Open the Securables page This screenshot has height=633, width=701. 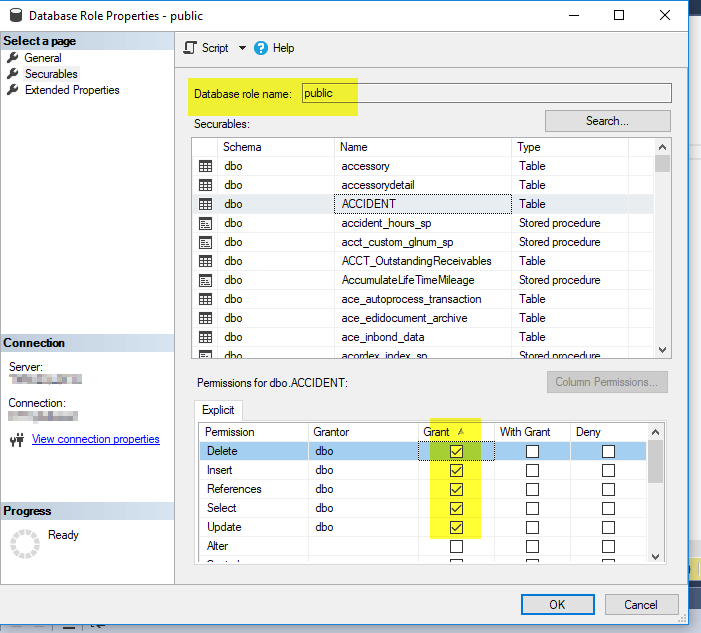click(51, 74)
